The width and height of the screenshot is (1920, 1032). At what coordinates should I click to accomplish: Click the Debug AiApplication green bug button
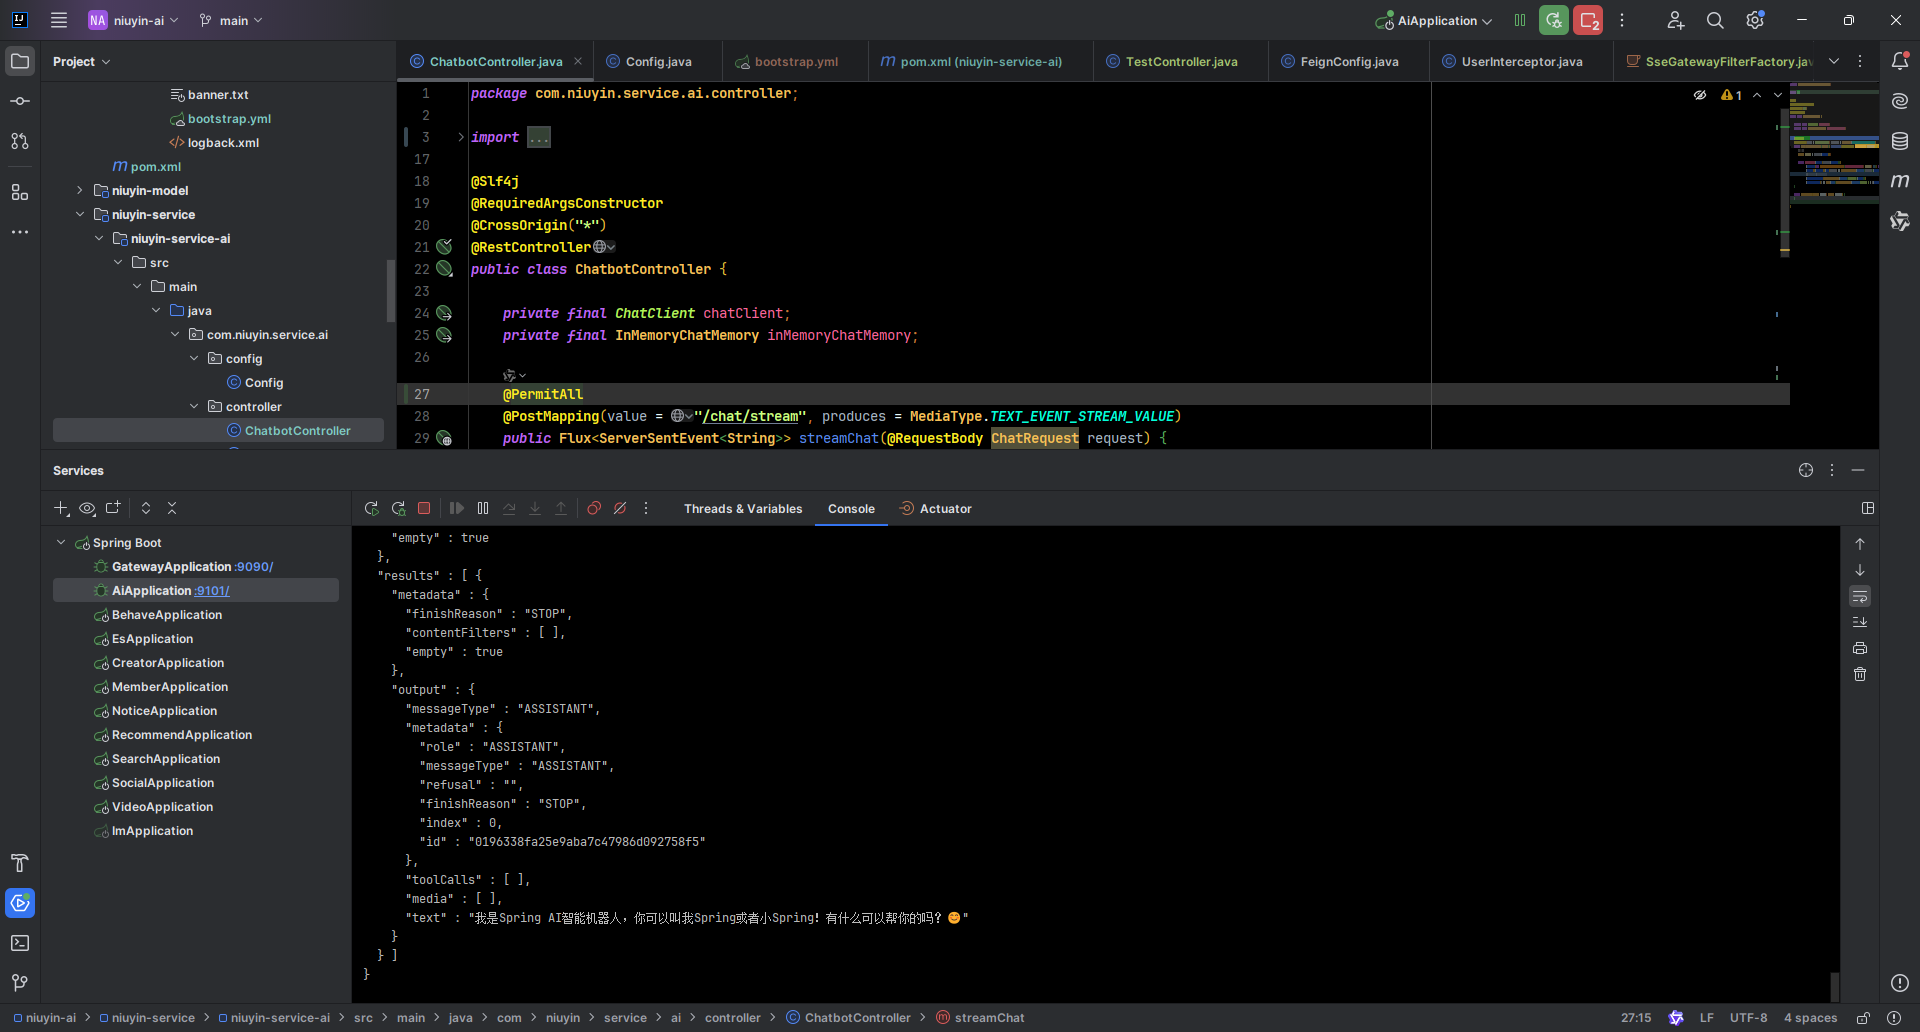pyautogui.click(x=1554, y=20)
